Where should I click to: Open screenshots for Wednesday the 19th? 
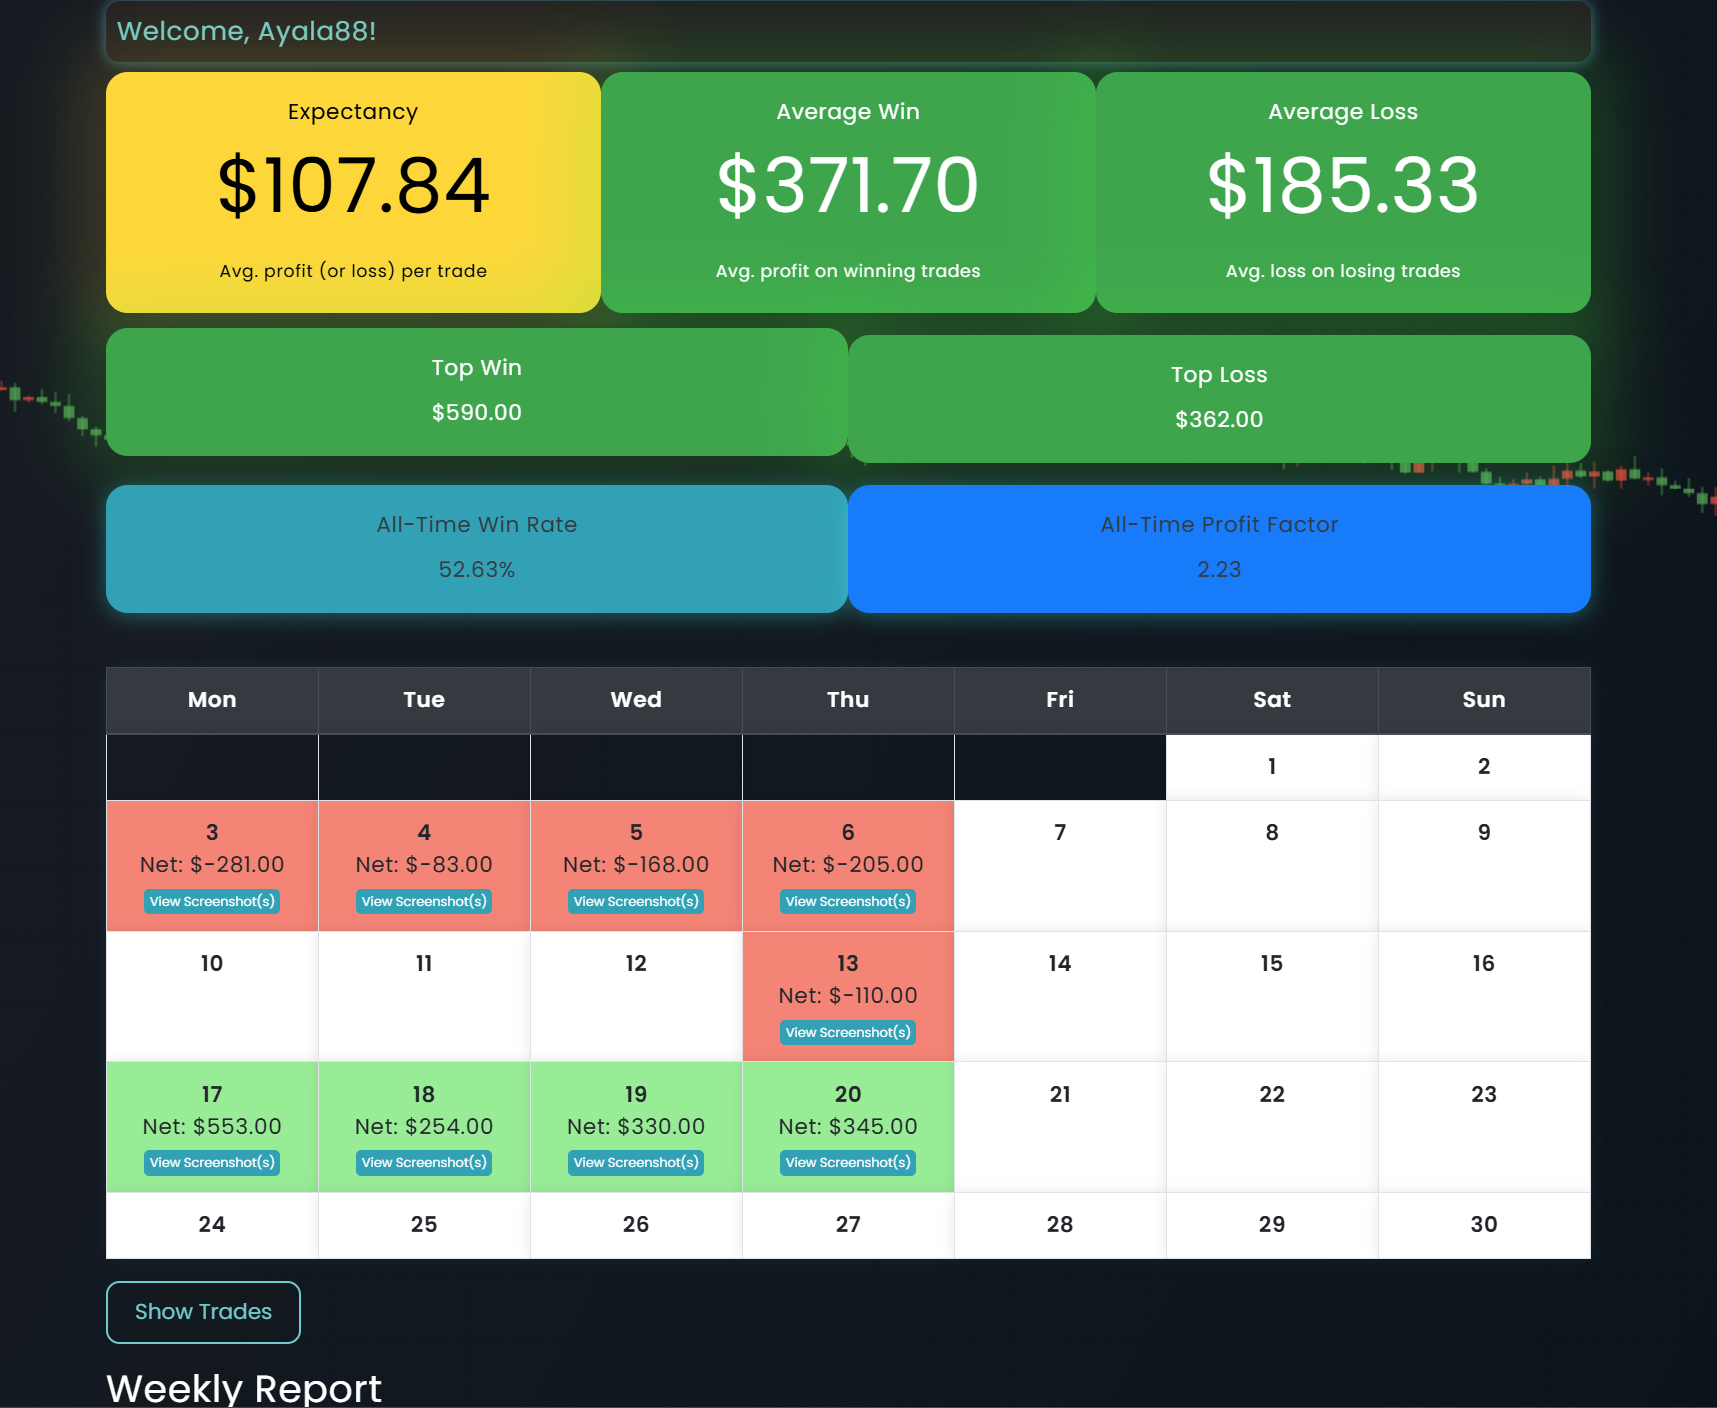(635, 1162)
